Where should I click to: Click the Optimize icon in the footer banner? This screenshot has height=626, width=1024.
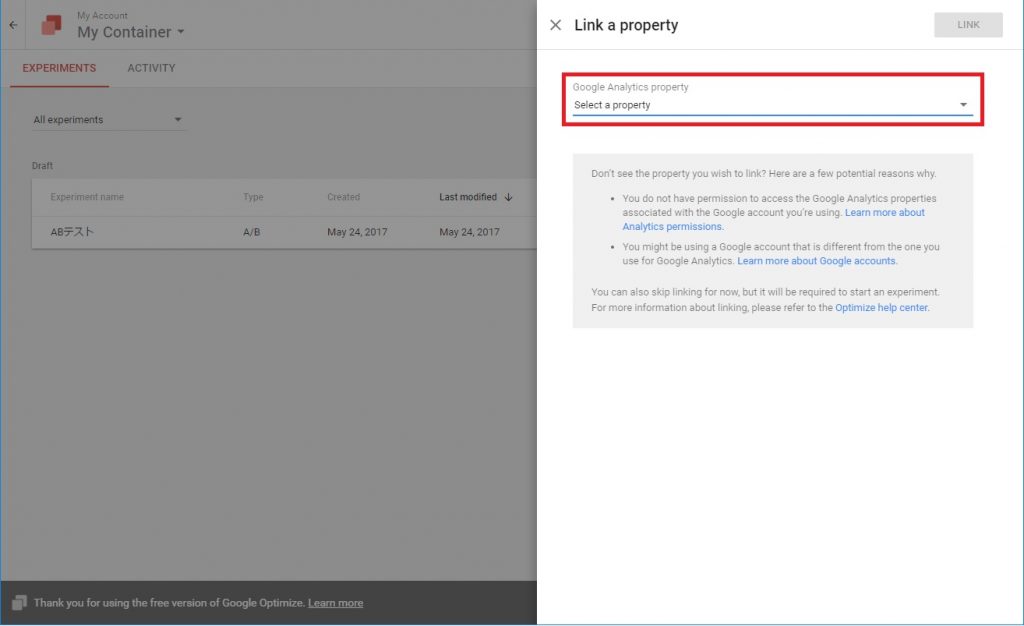[x=19, y=603]
